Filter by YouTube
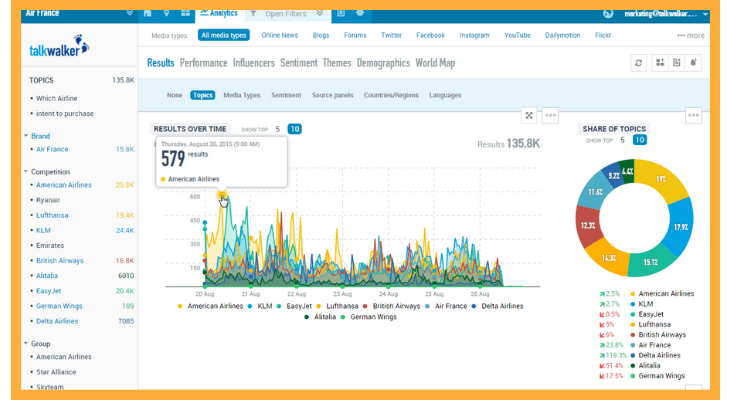The width and height of the screenshot is (730, 400). (x=517, y=35)
